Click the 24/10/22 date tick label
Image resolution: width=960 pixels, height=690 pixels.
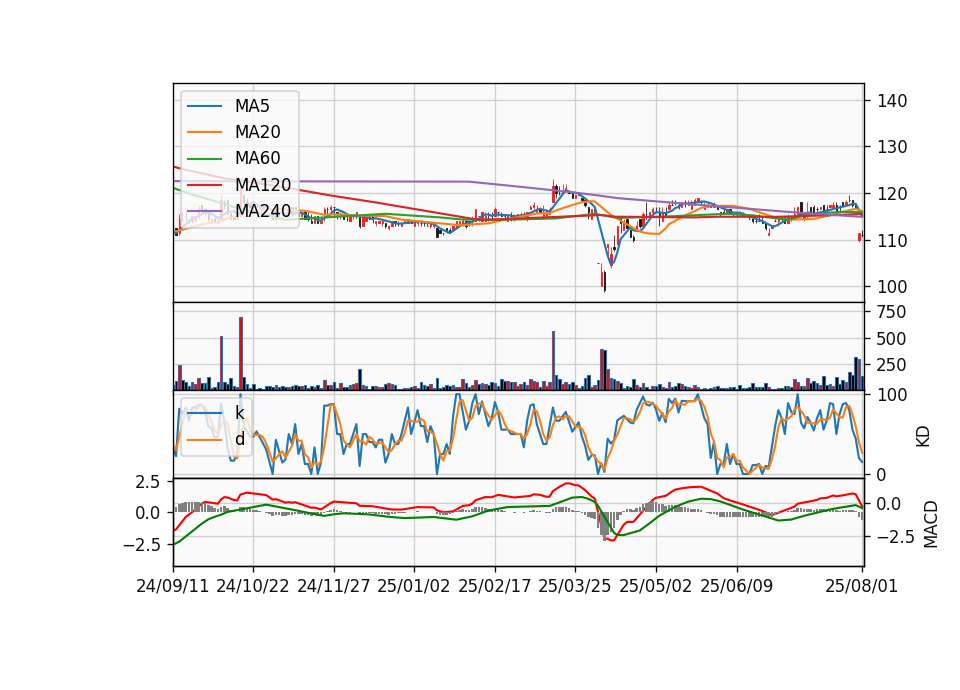click(253, 586)
